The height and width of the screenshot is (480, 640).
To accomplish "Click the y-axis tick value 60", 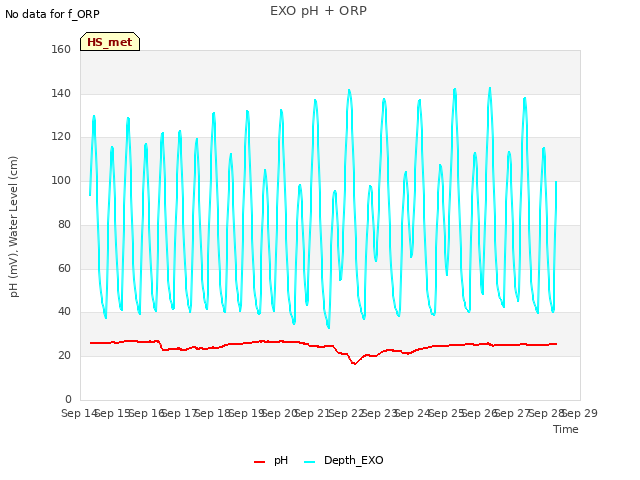I will (x=64, y=269).
